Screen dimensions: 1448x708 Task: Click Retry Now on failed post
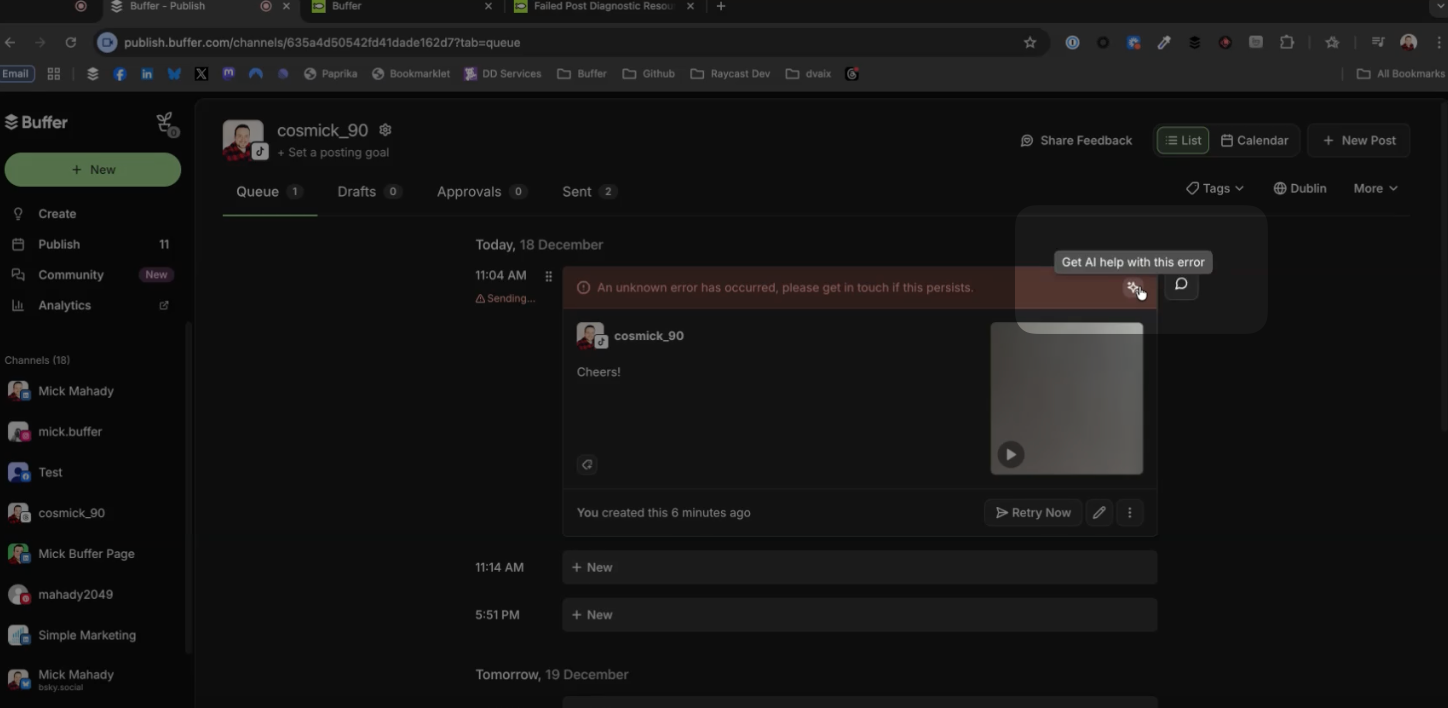pyautogui.click(x=1033, y=513)
